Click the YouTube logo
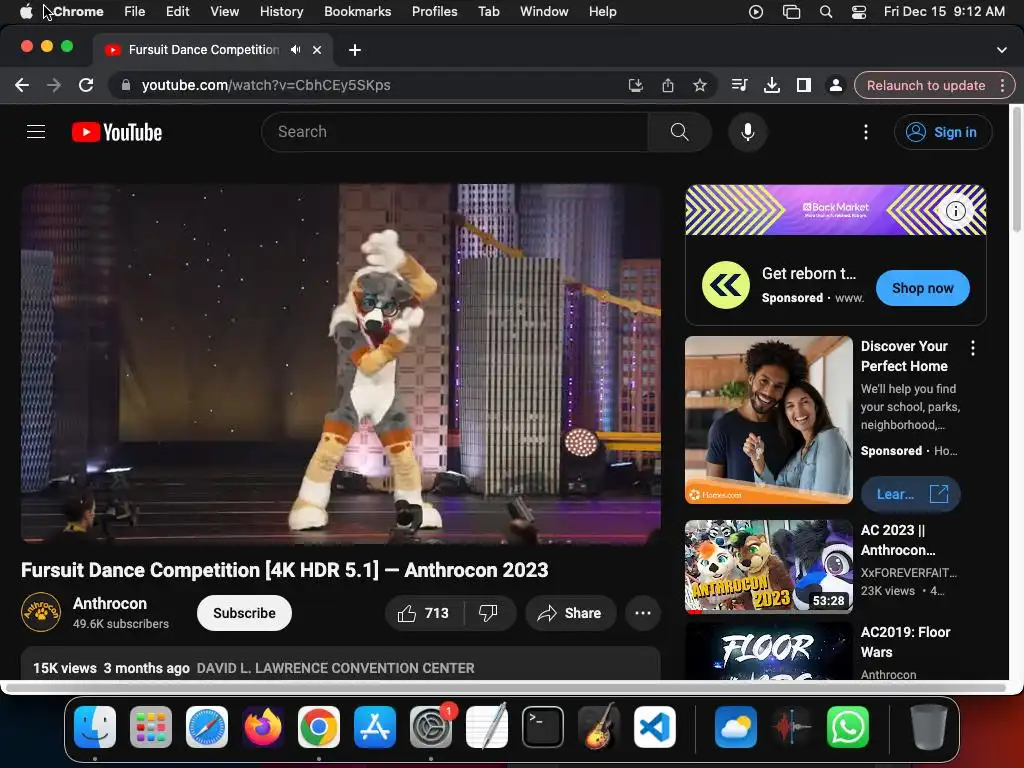Image resolution: width=1024 pixels, height=768 pixels. [117, 132]
